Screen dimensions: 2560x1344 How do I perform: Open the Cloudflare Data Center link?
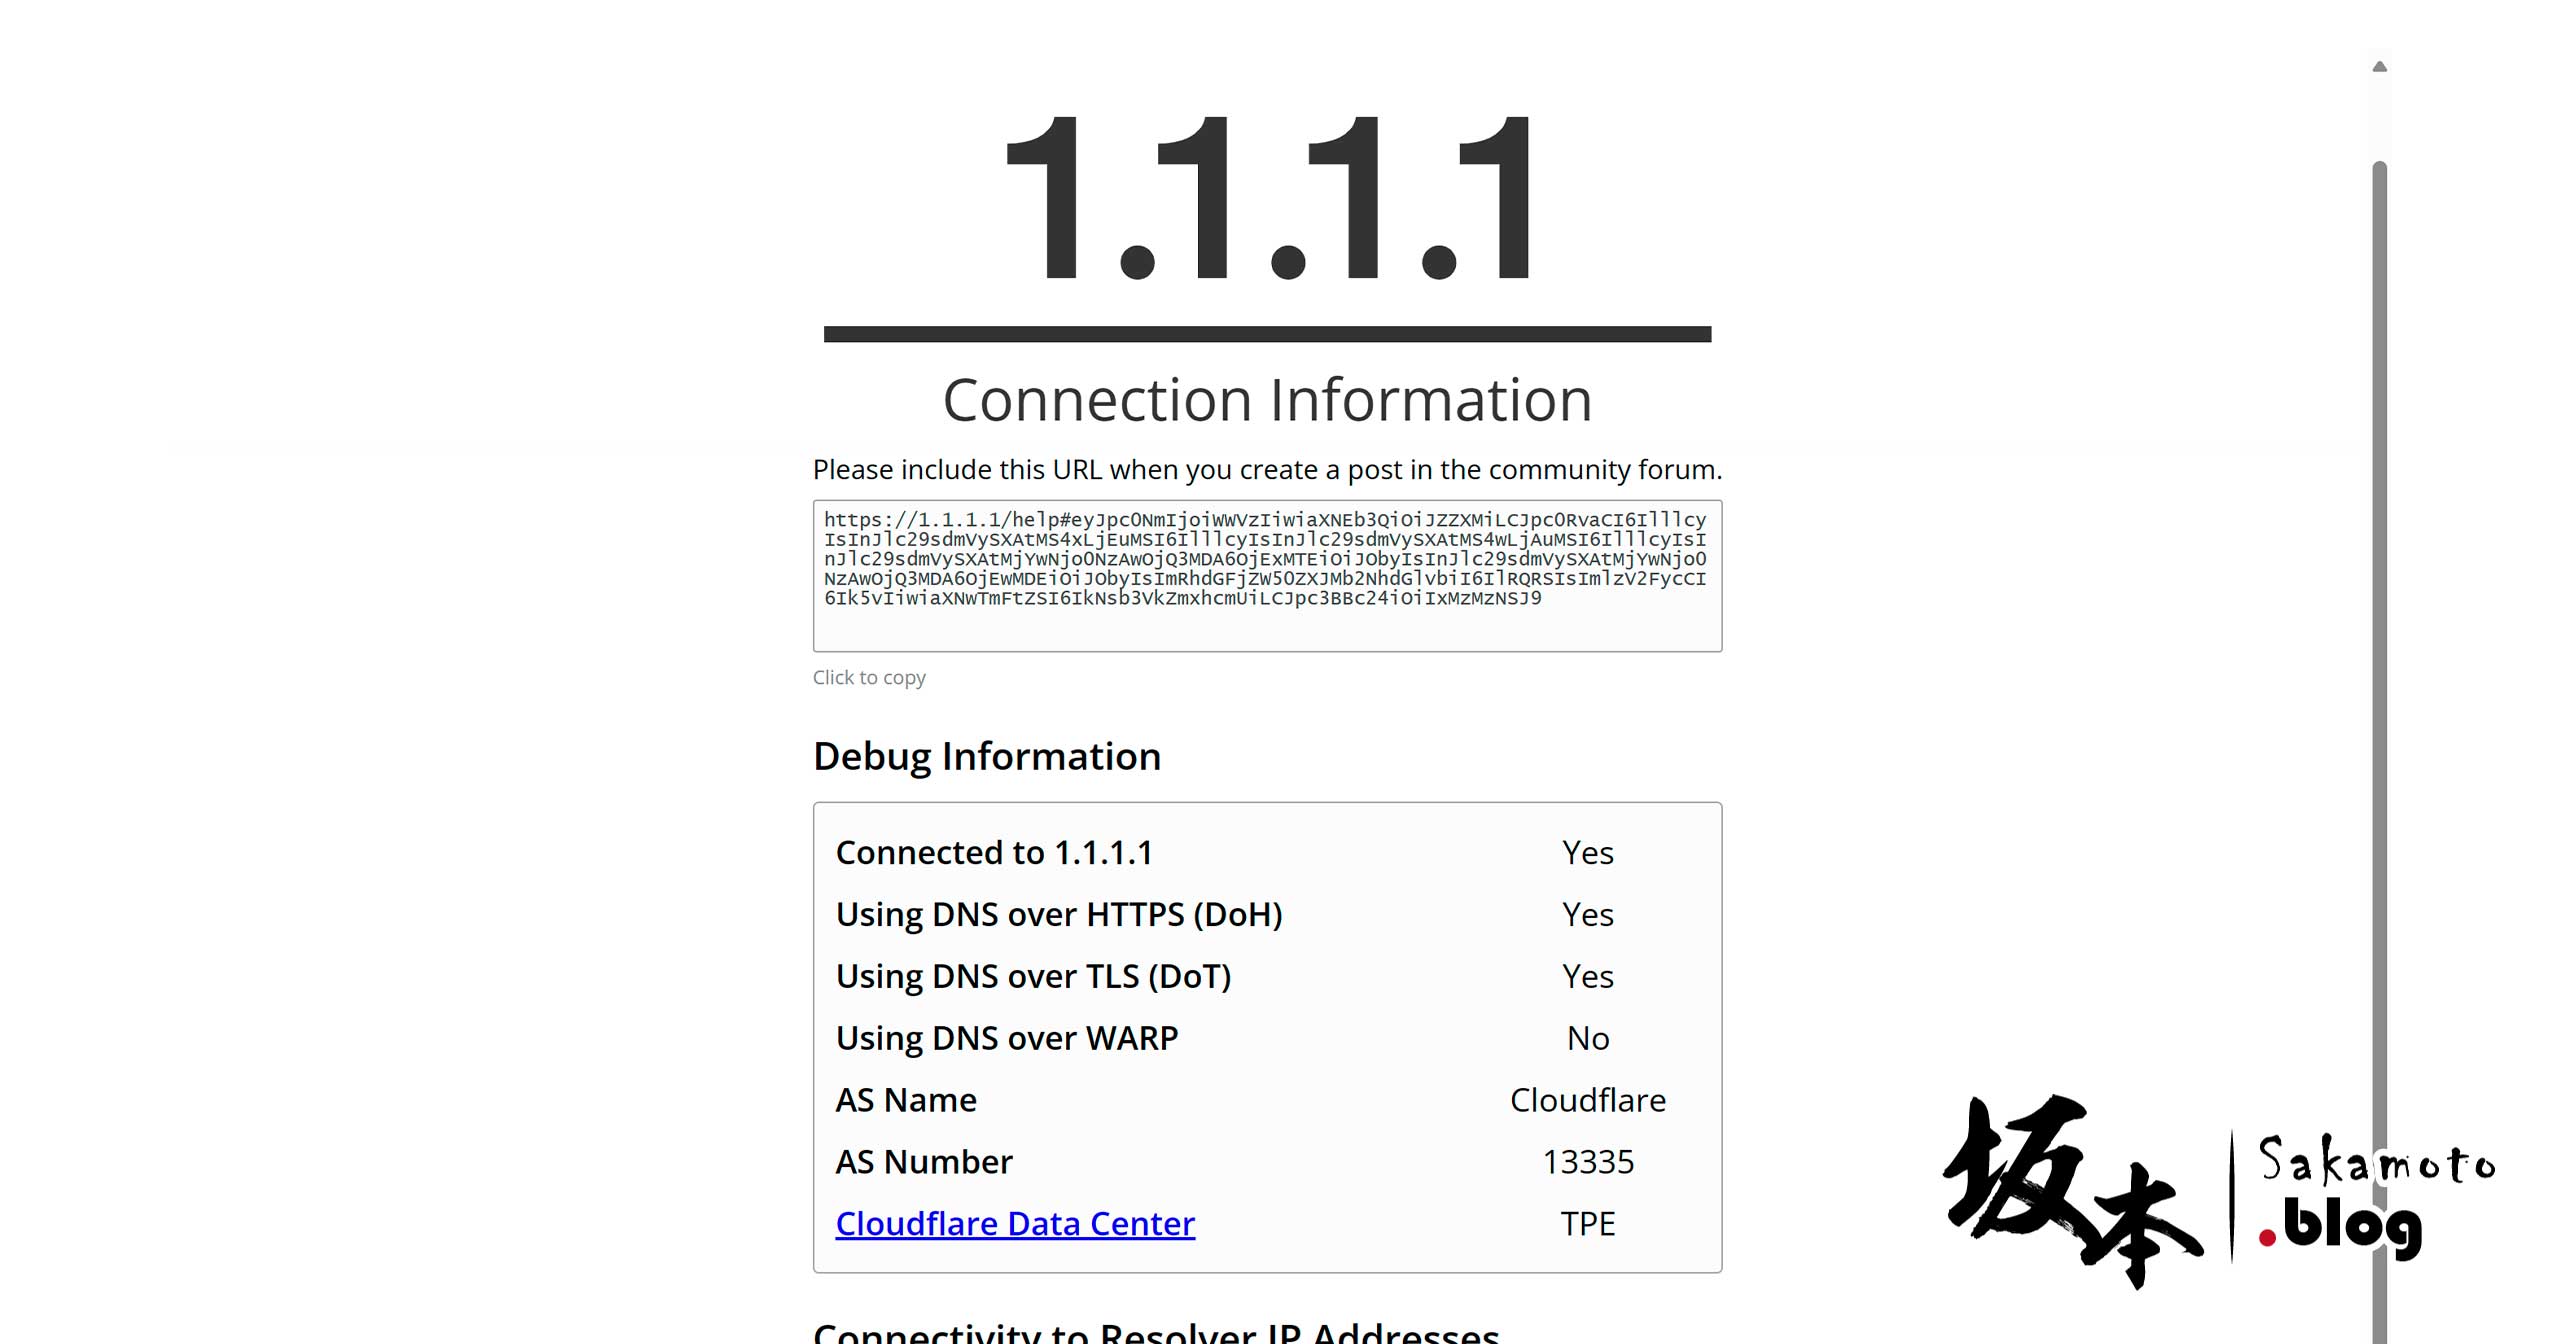1014,1224
